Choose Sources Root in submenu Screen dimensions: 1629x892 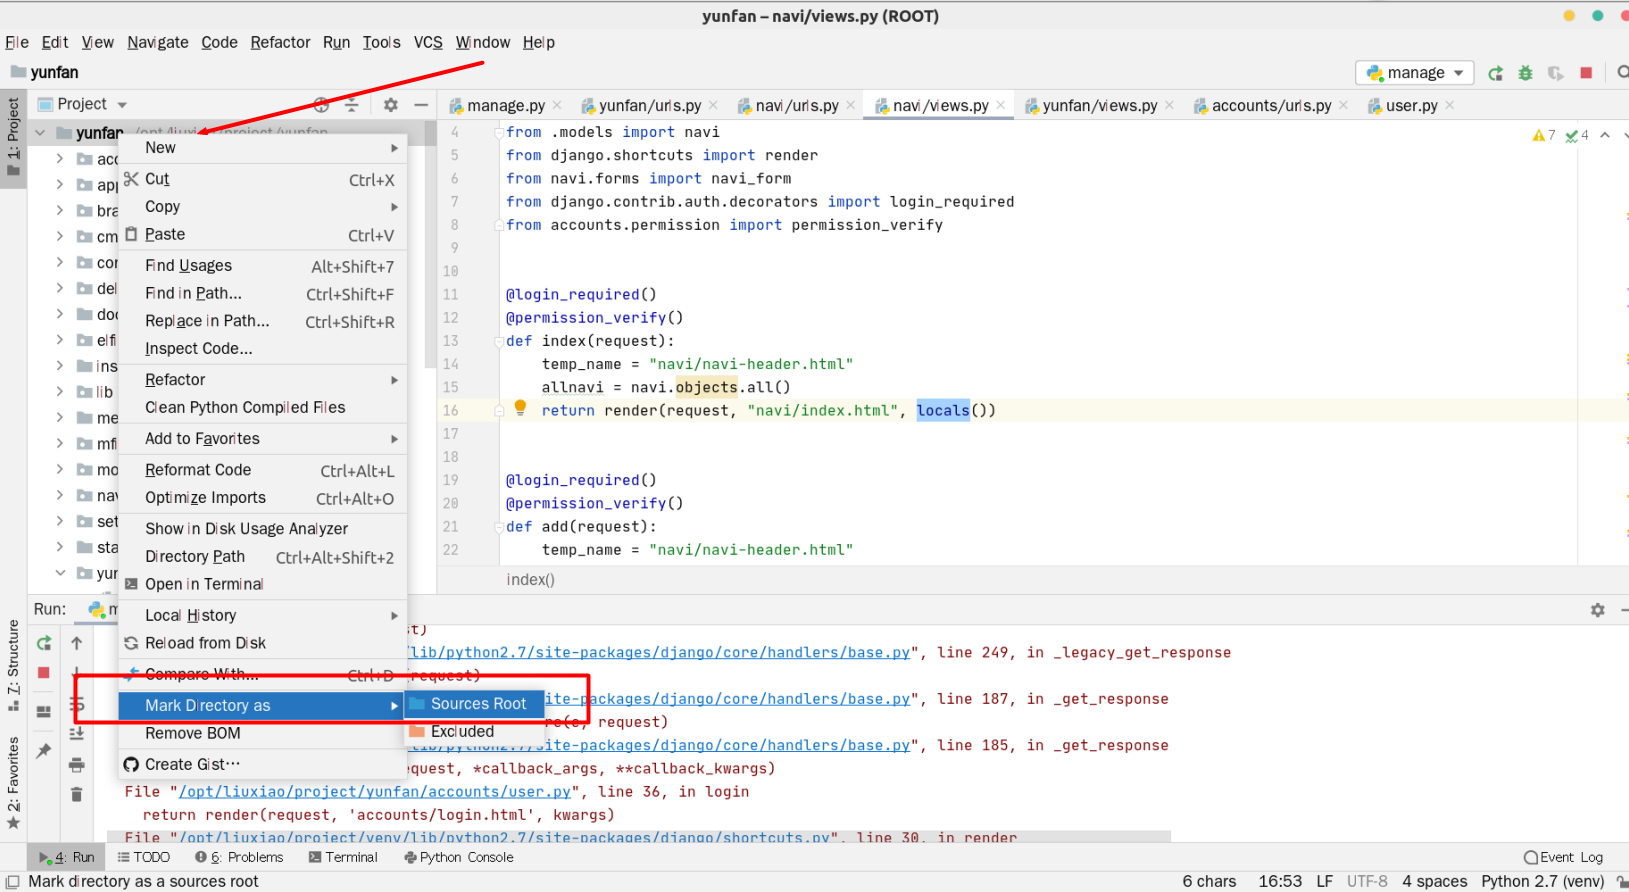click(x=475, y=704)
